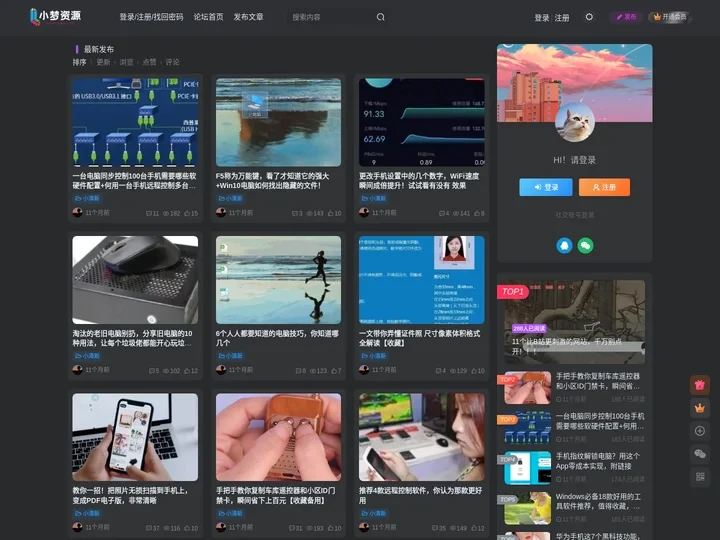Click the orange 注册 button in sidebar
Screen dimensions: 720x540
[604, 187]
